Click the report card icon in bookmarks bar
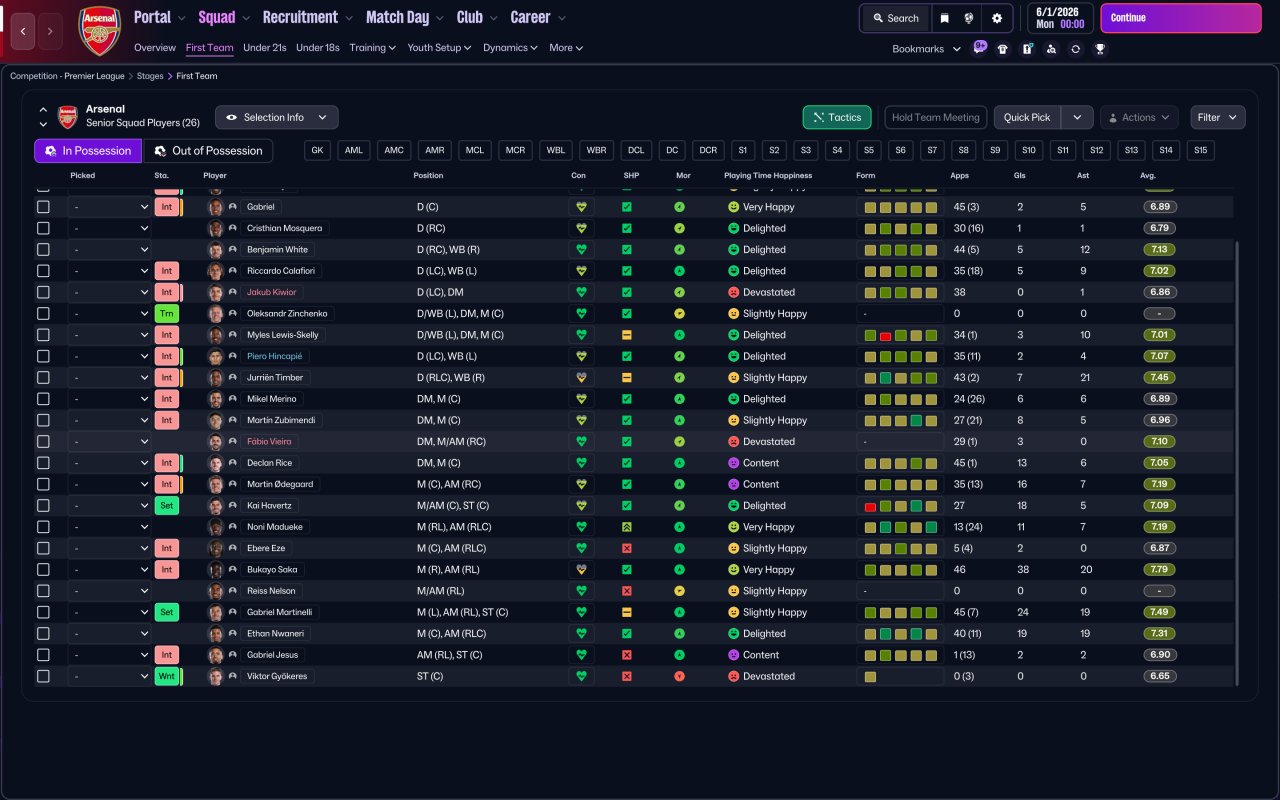This screenshot has height=800, width=1280. coord(1027,49)
